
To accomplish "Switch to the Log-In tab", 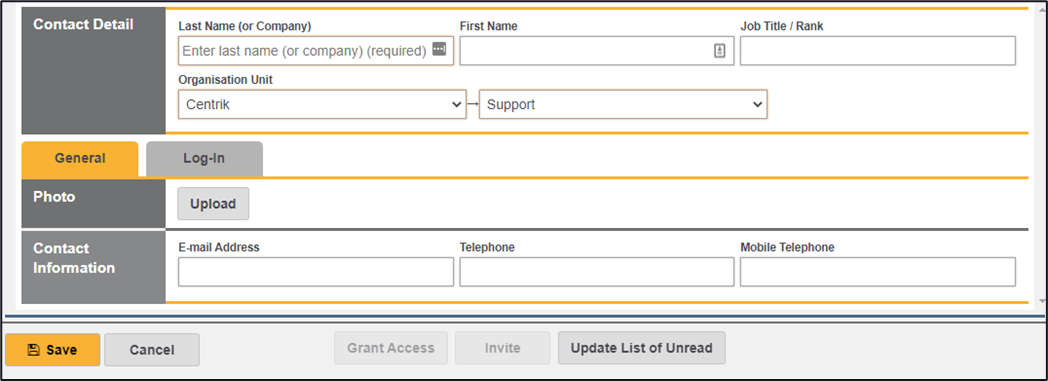I will coord(204,159).
